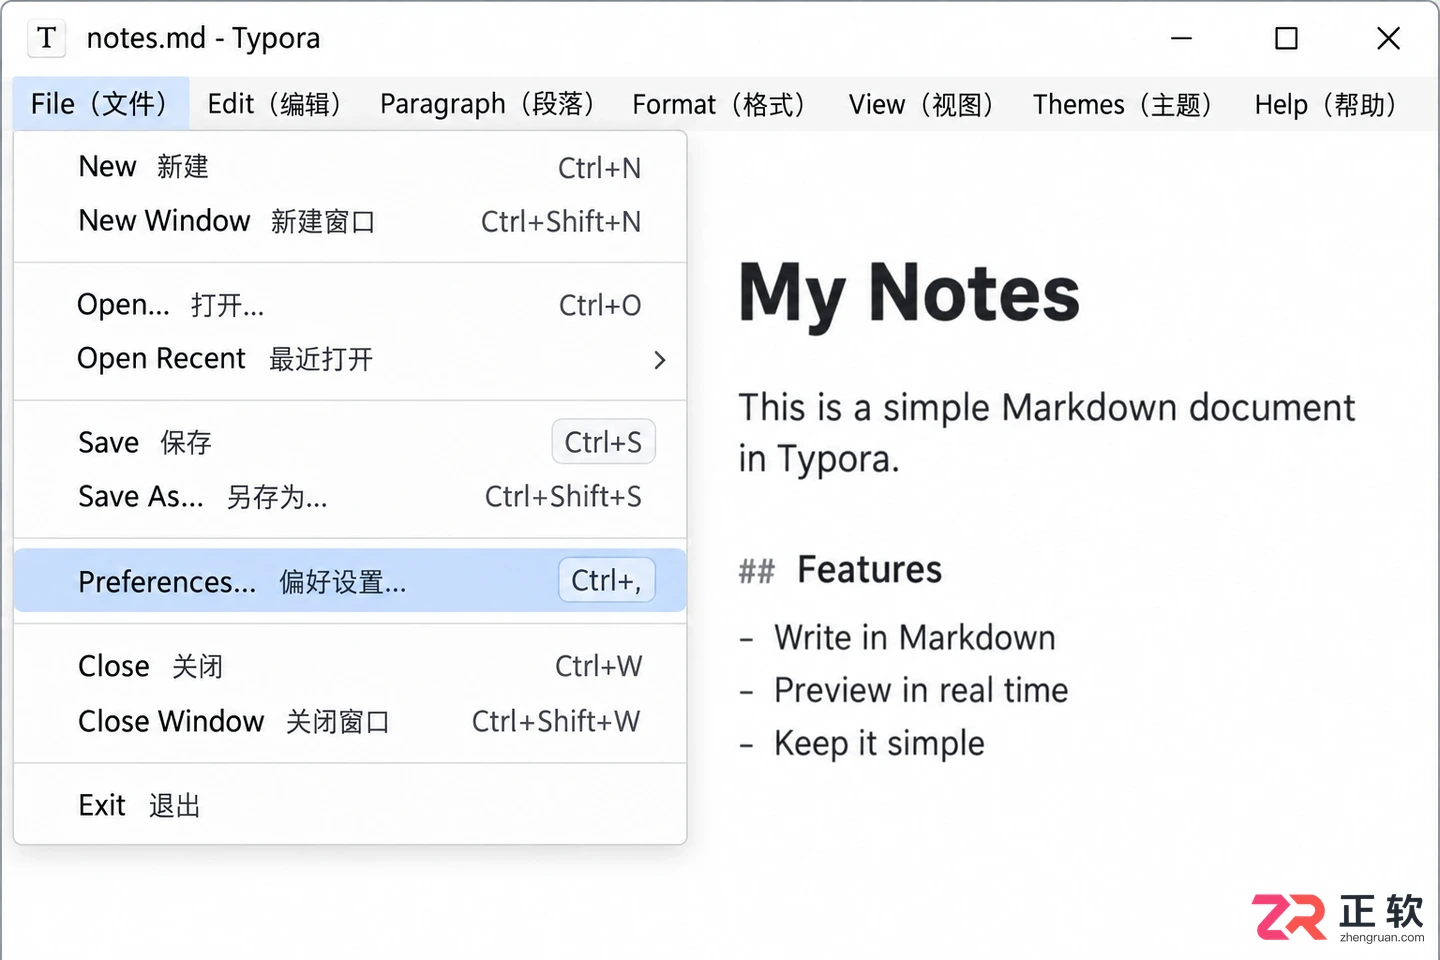
Task: Open the Themes (主题) menu
Action: [x=1125, y=104]
